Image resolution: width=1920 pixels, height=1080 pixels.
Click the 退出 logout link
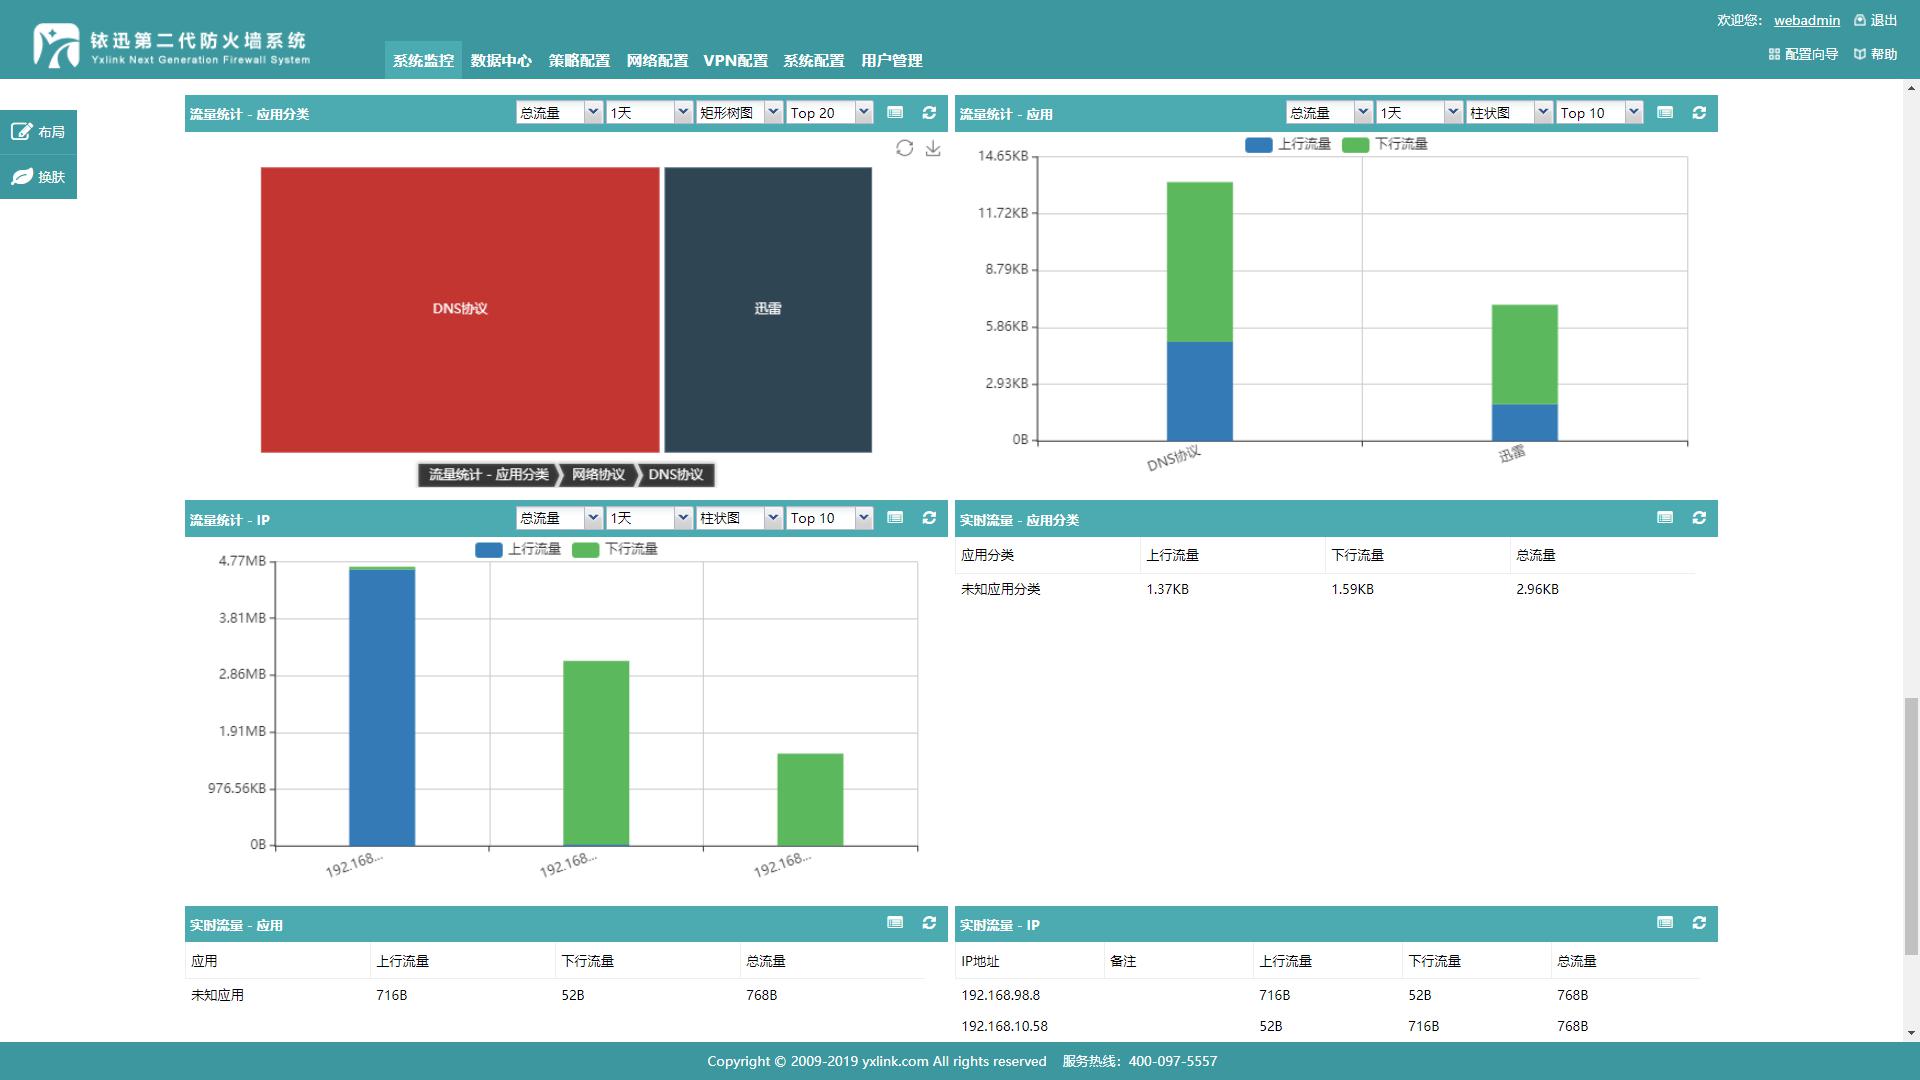point(1875,20)
